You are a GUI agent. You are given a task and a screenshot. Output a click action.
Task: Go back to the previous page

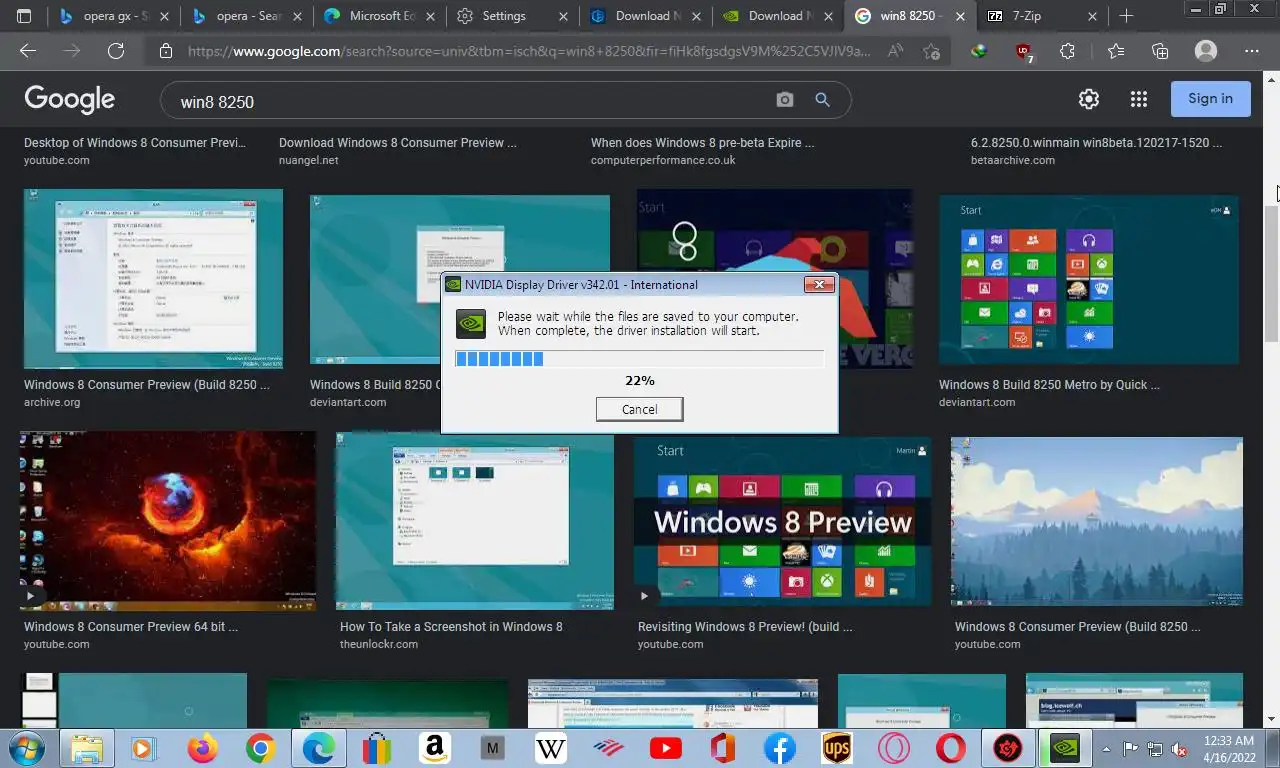pyautogui.click(x=28, y=51)
